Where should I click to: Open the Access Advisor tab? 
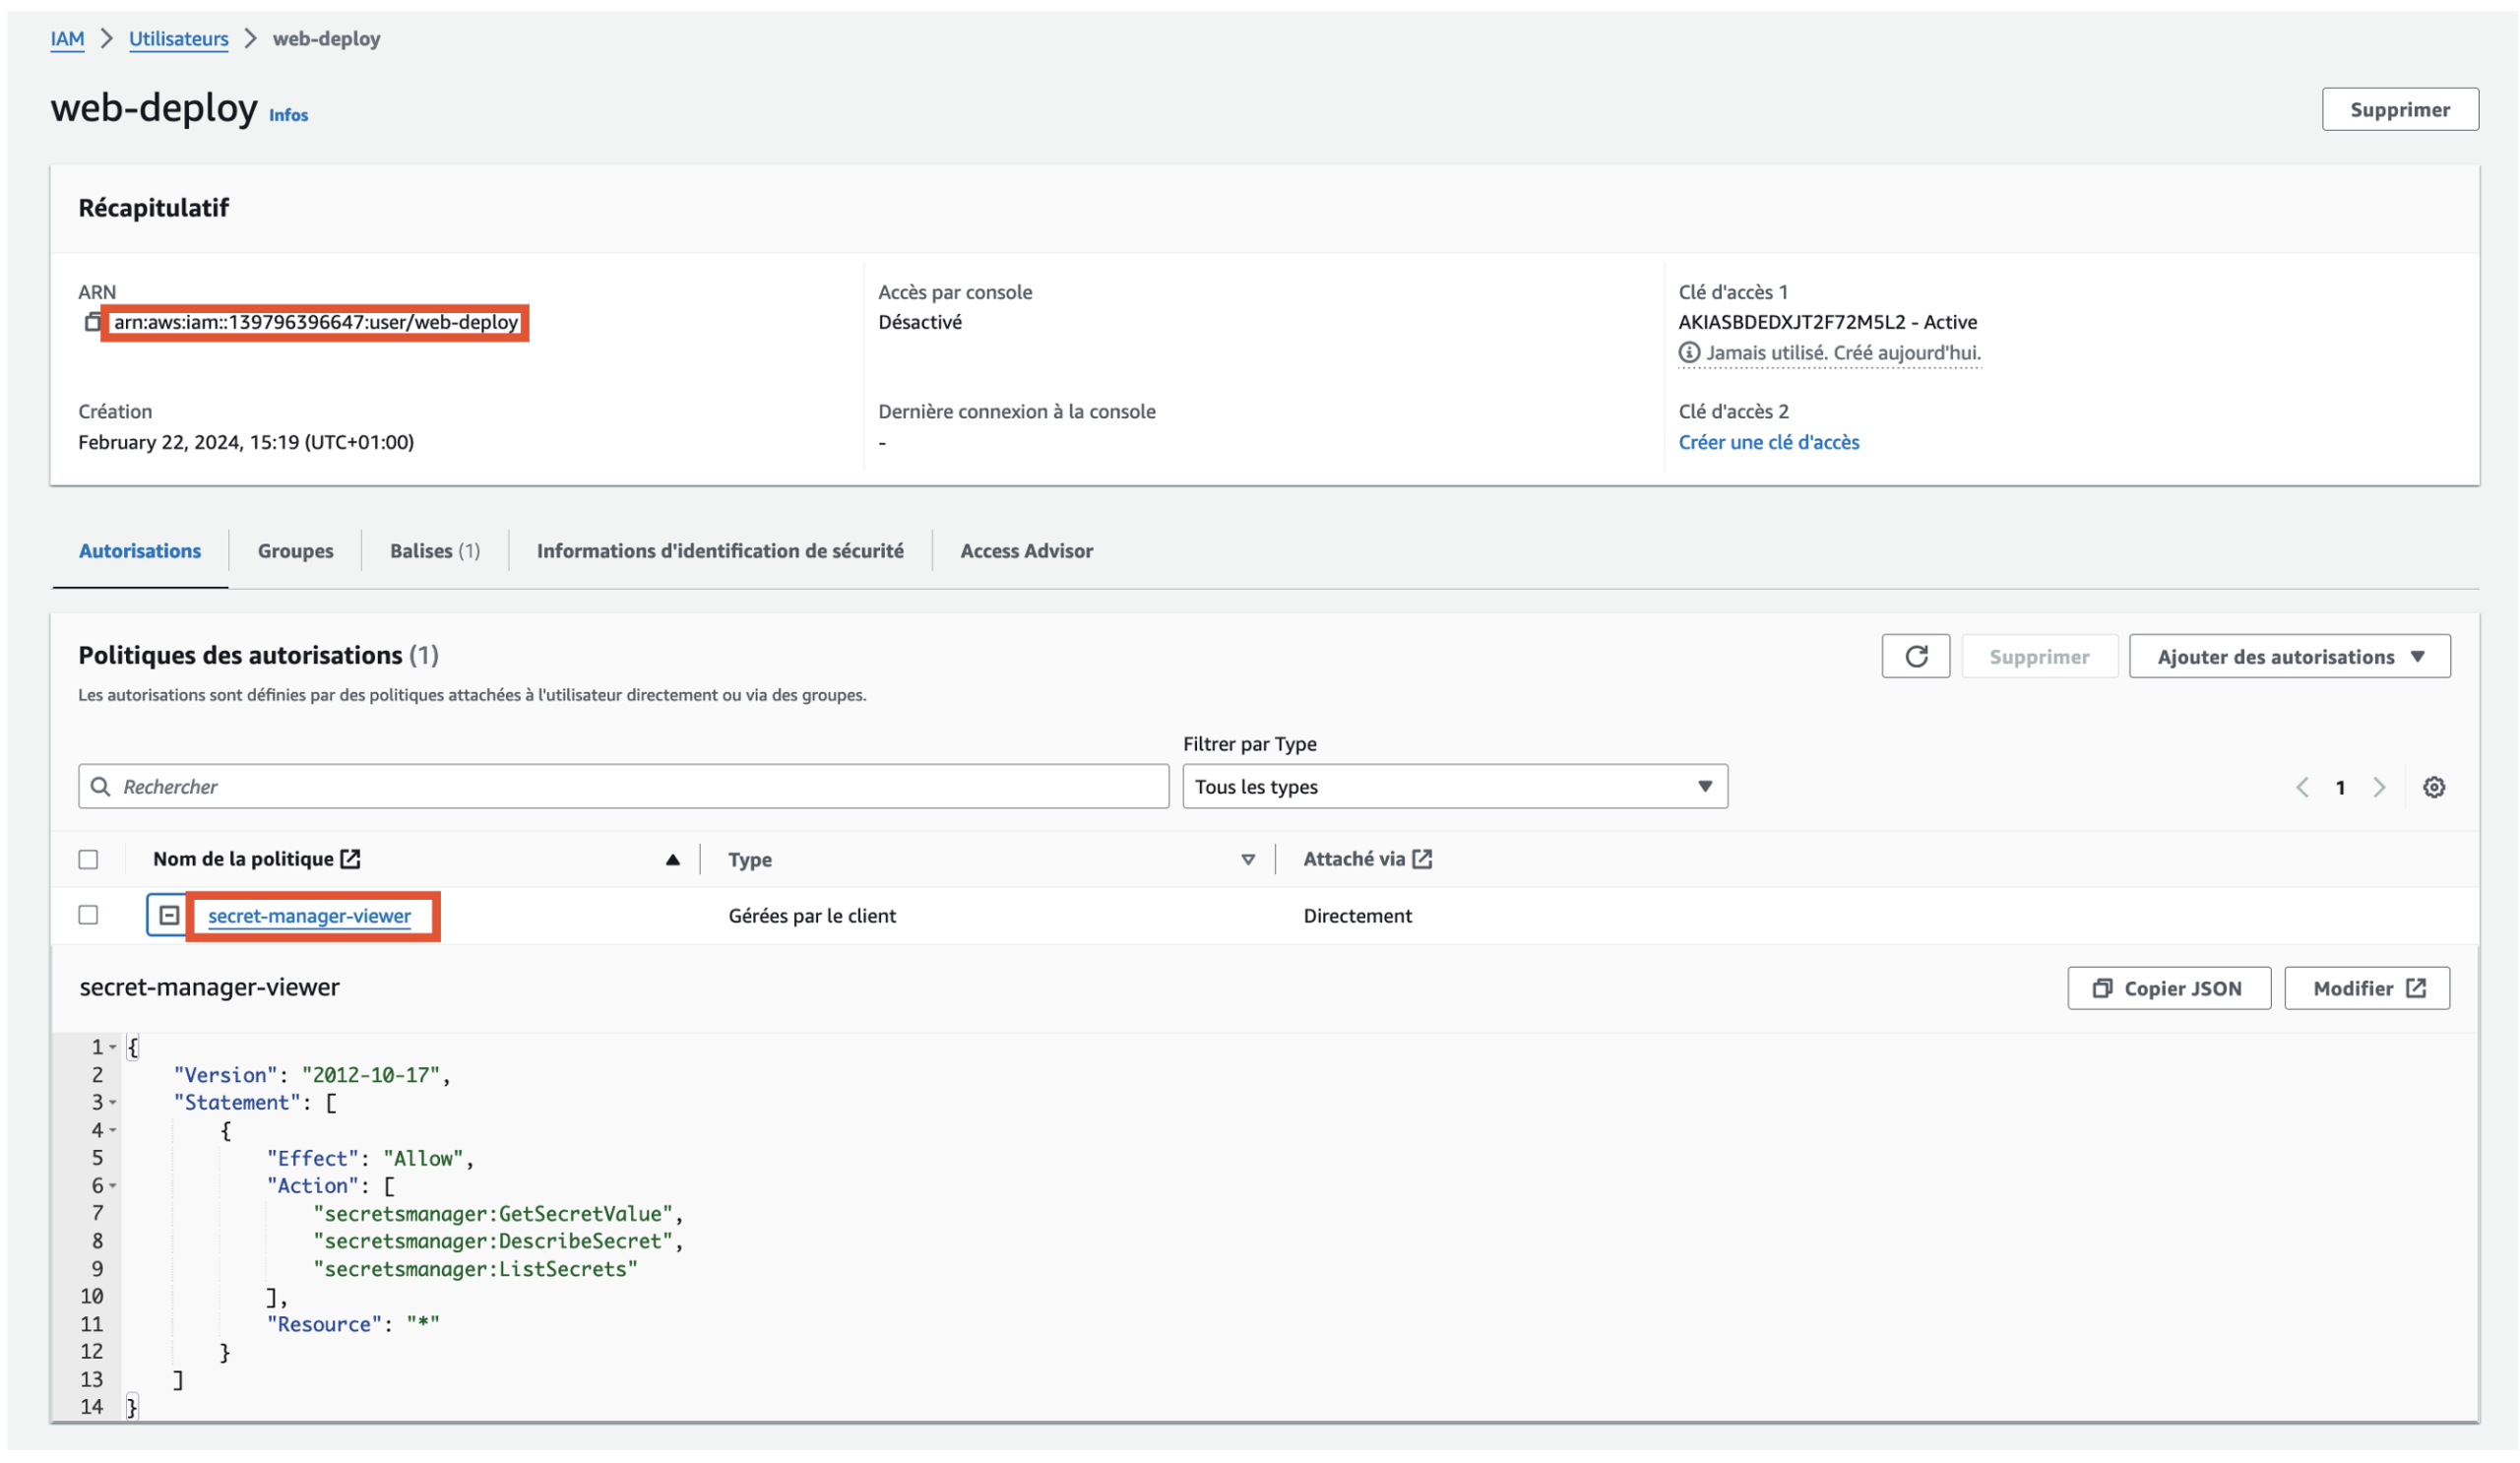1026,550
